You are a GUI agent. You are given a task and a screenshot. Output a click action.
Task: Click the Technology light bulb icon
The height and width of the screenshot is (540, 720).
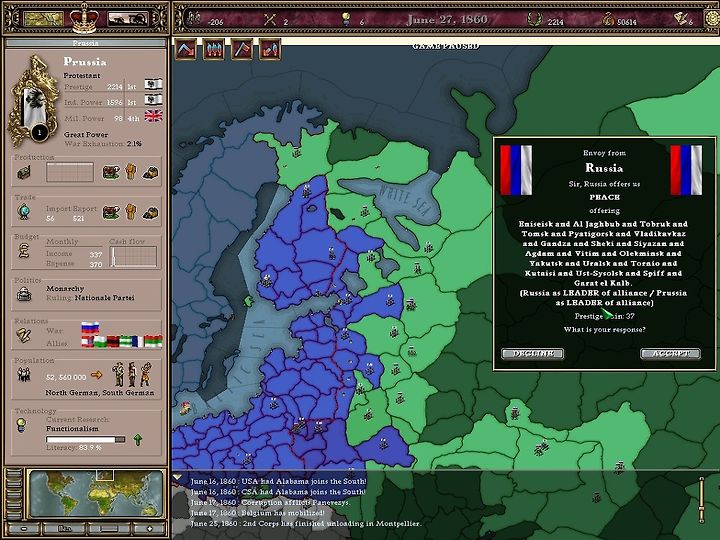(21, 425)
